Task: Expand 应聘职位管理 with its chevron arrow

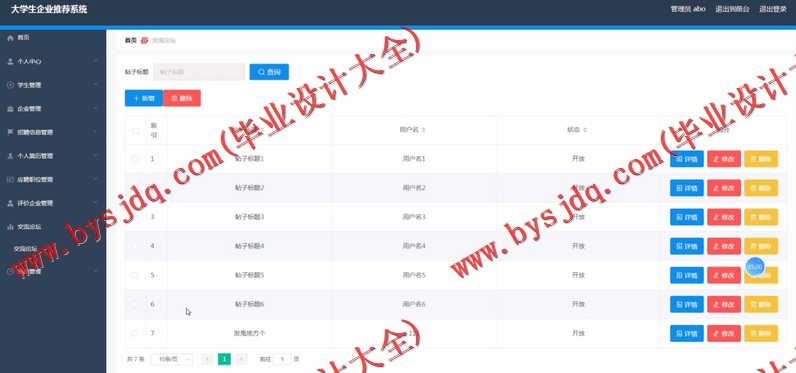Action: pyautogui.click(x=95, y=180)
